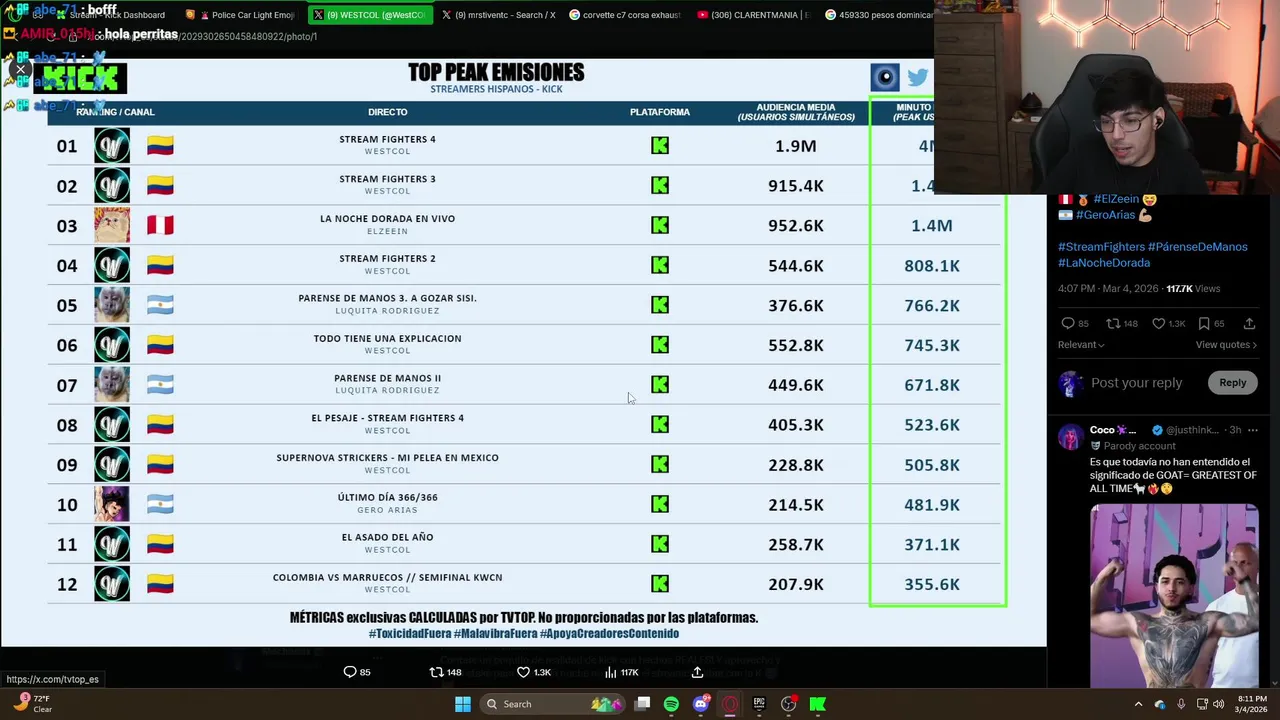The image size is (1280, 720).
Task: Click the share icon under the photo
Action: (x=697, y=672)
